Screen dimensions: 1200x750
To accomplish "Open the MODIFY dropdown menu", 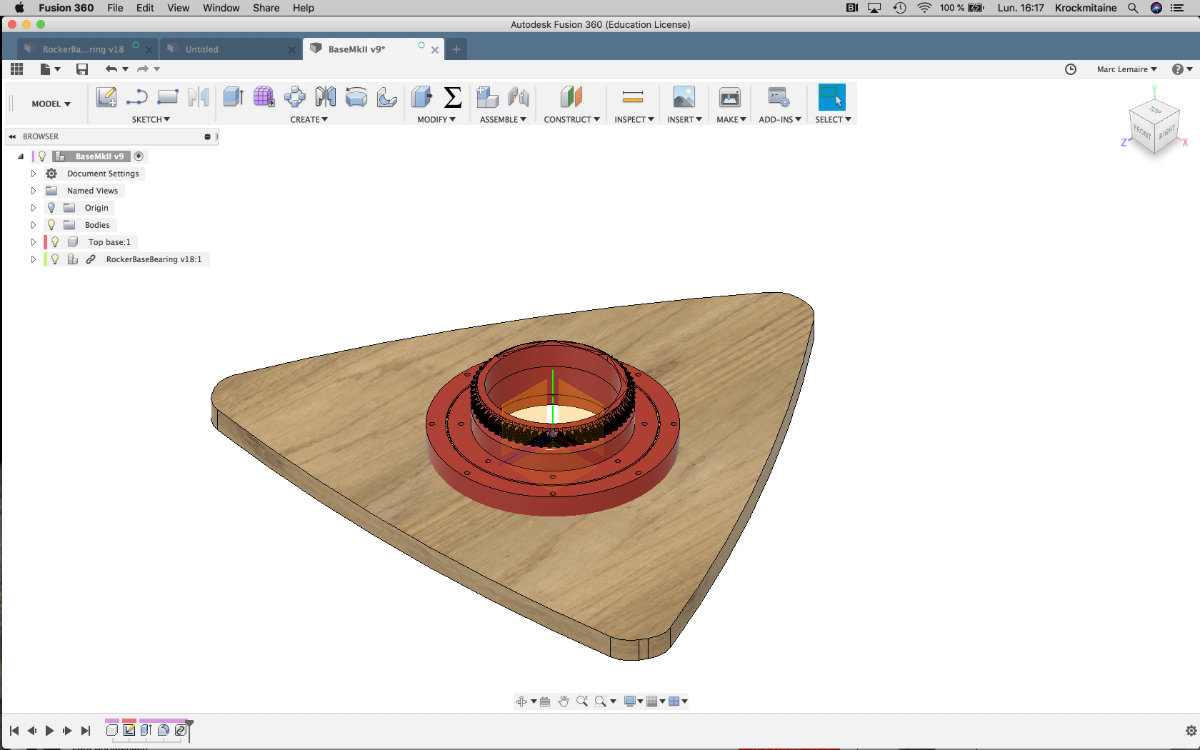I will point(436,119).
